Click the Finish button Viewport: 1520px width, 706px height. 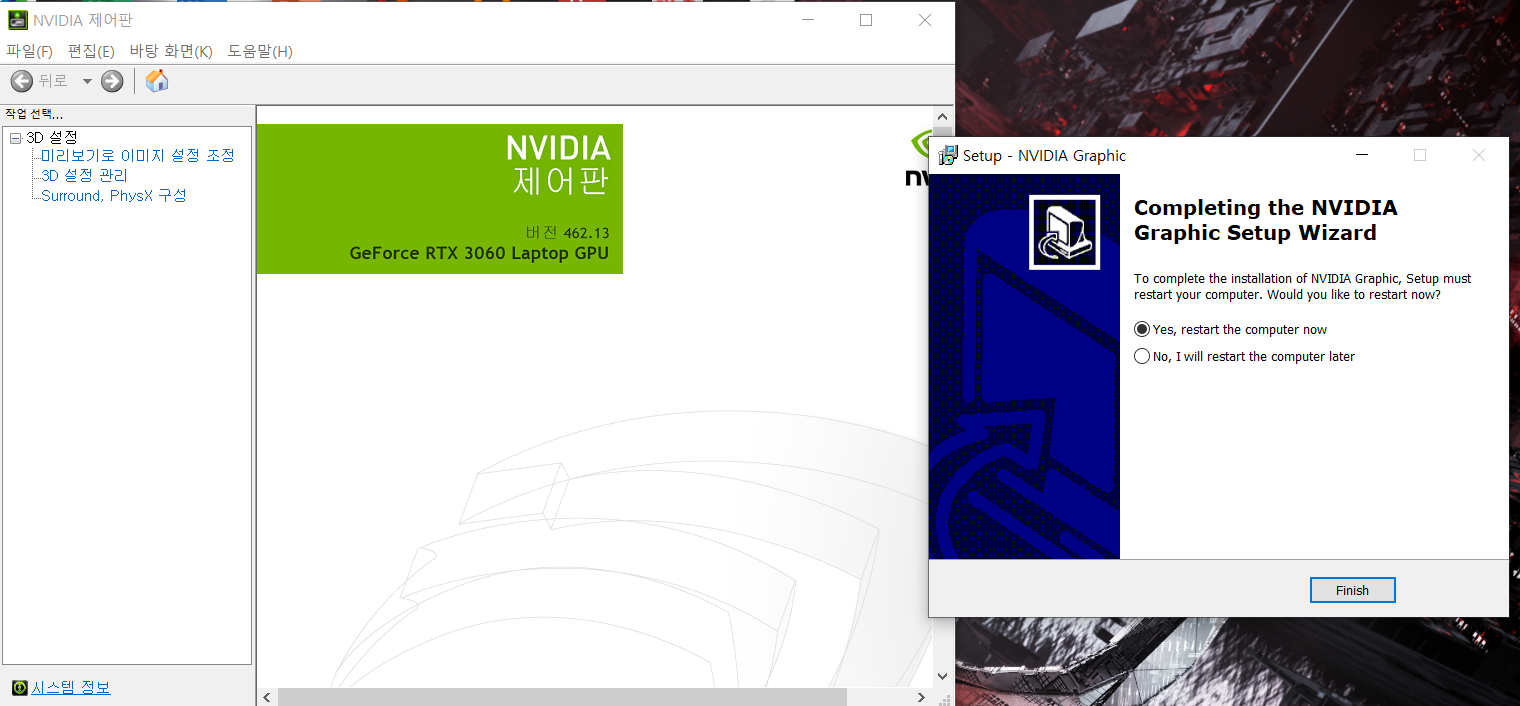[1352, 590]
